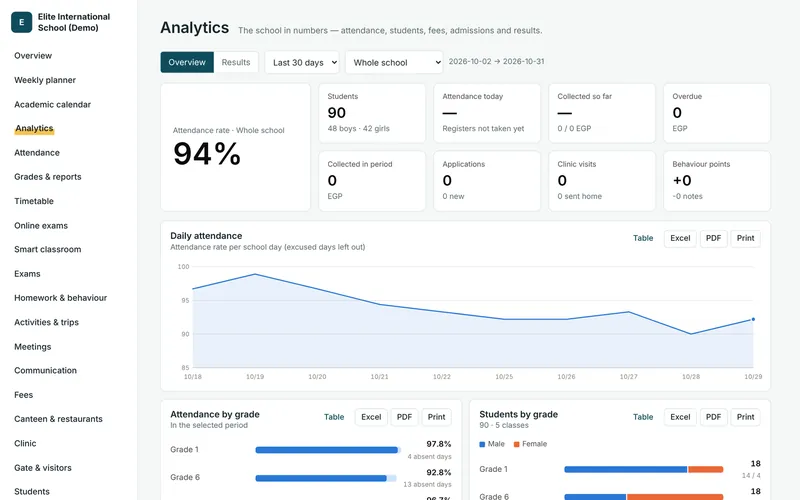Open Activities & trips

pyautogui.click(x=46, y=322)
